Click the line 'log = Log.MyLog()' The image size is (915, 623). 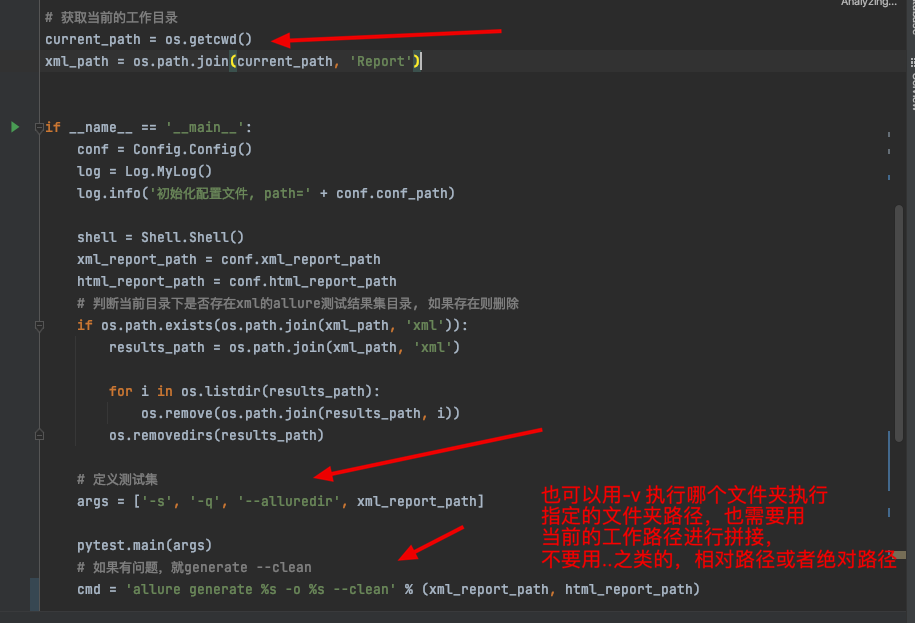click(x=144, y=172)
